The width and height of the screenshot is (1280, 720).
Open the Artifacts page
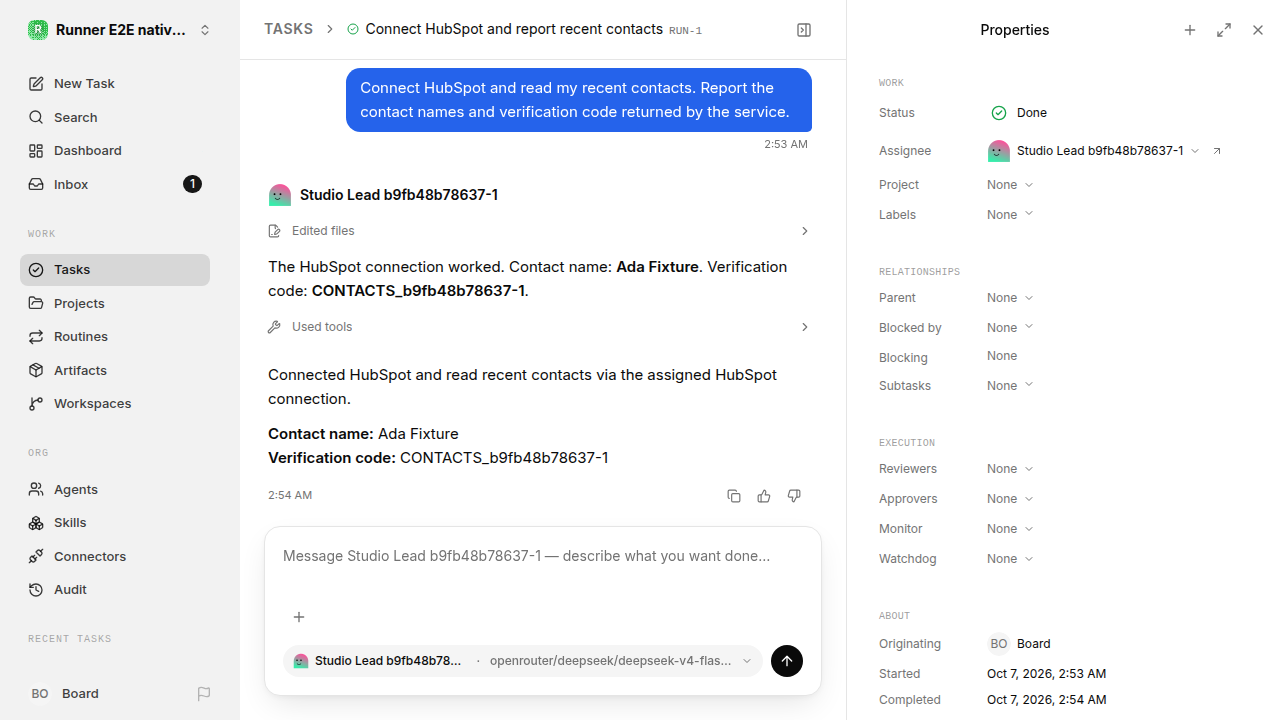pyautogui.click(x=115, y=370)
